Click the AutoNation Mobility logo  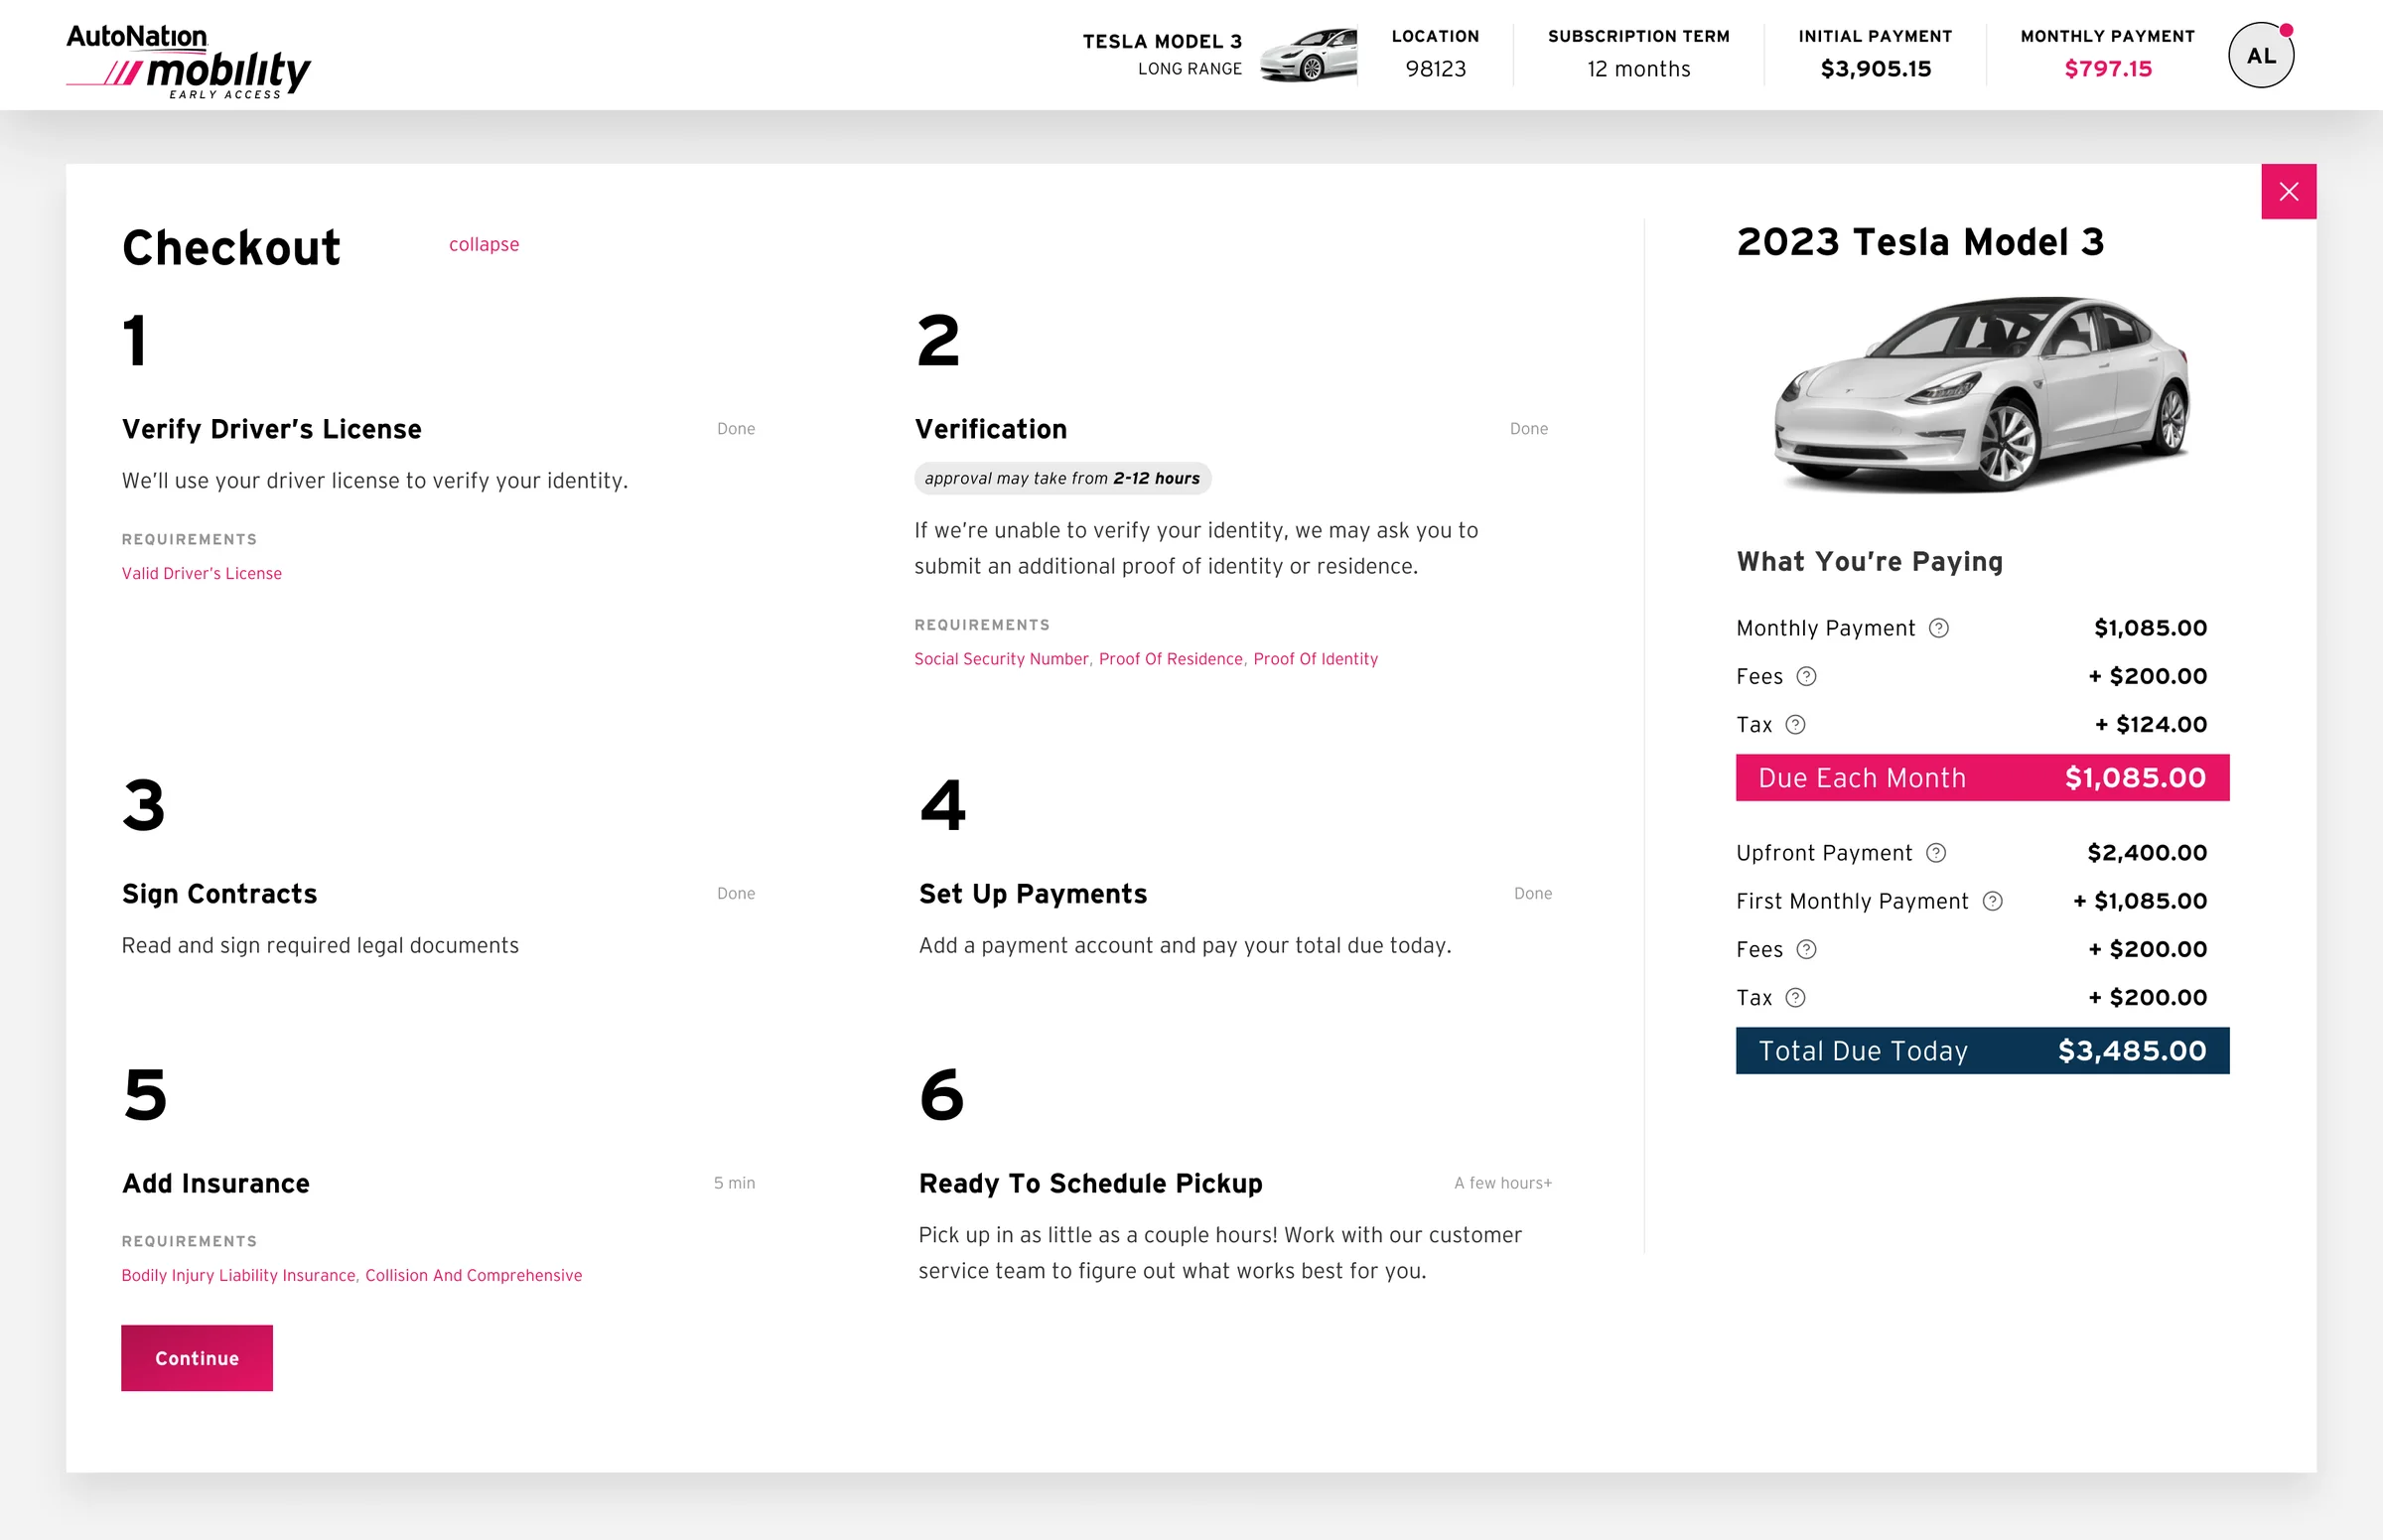point(188,61)
